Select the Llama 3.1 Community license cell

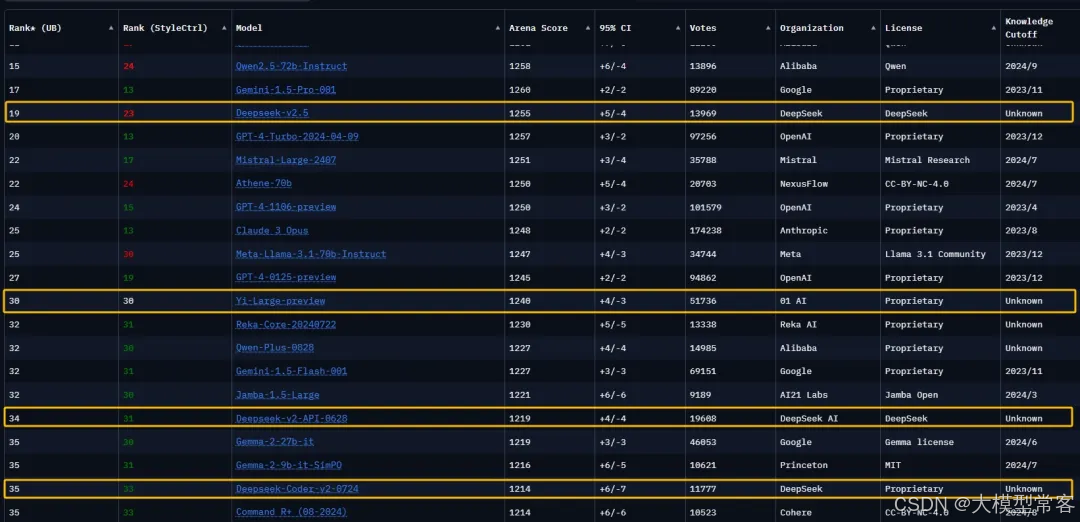pyautogui.click(x=935, y=254)
